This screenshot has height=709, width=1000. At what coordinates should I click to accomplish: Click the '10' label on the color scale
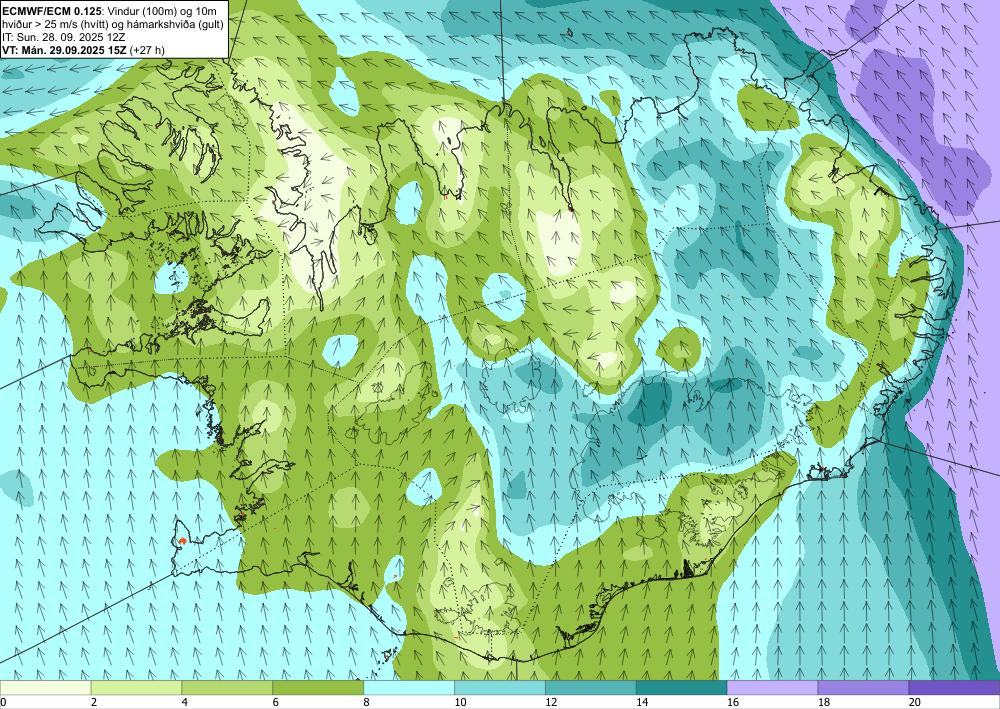pyautogui.click(x=460, y=703)
